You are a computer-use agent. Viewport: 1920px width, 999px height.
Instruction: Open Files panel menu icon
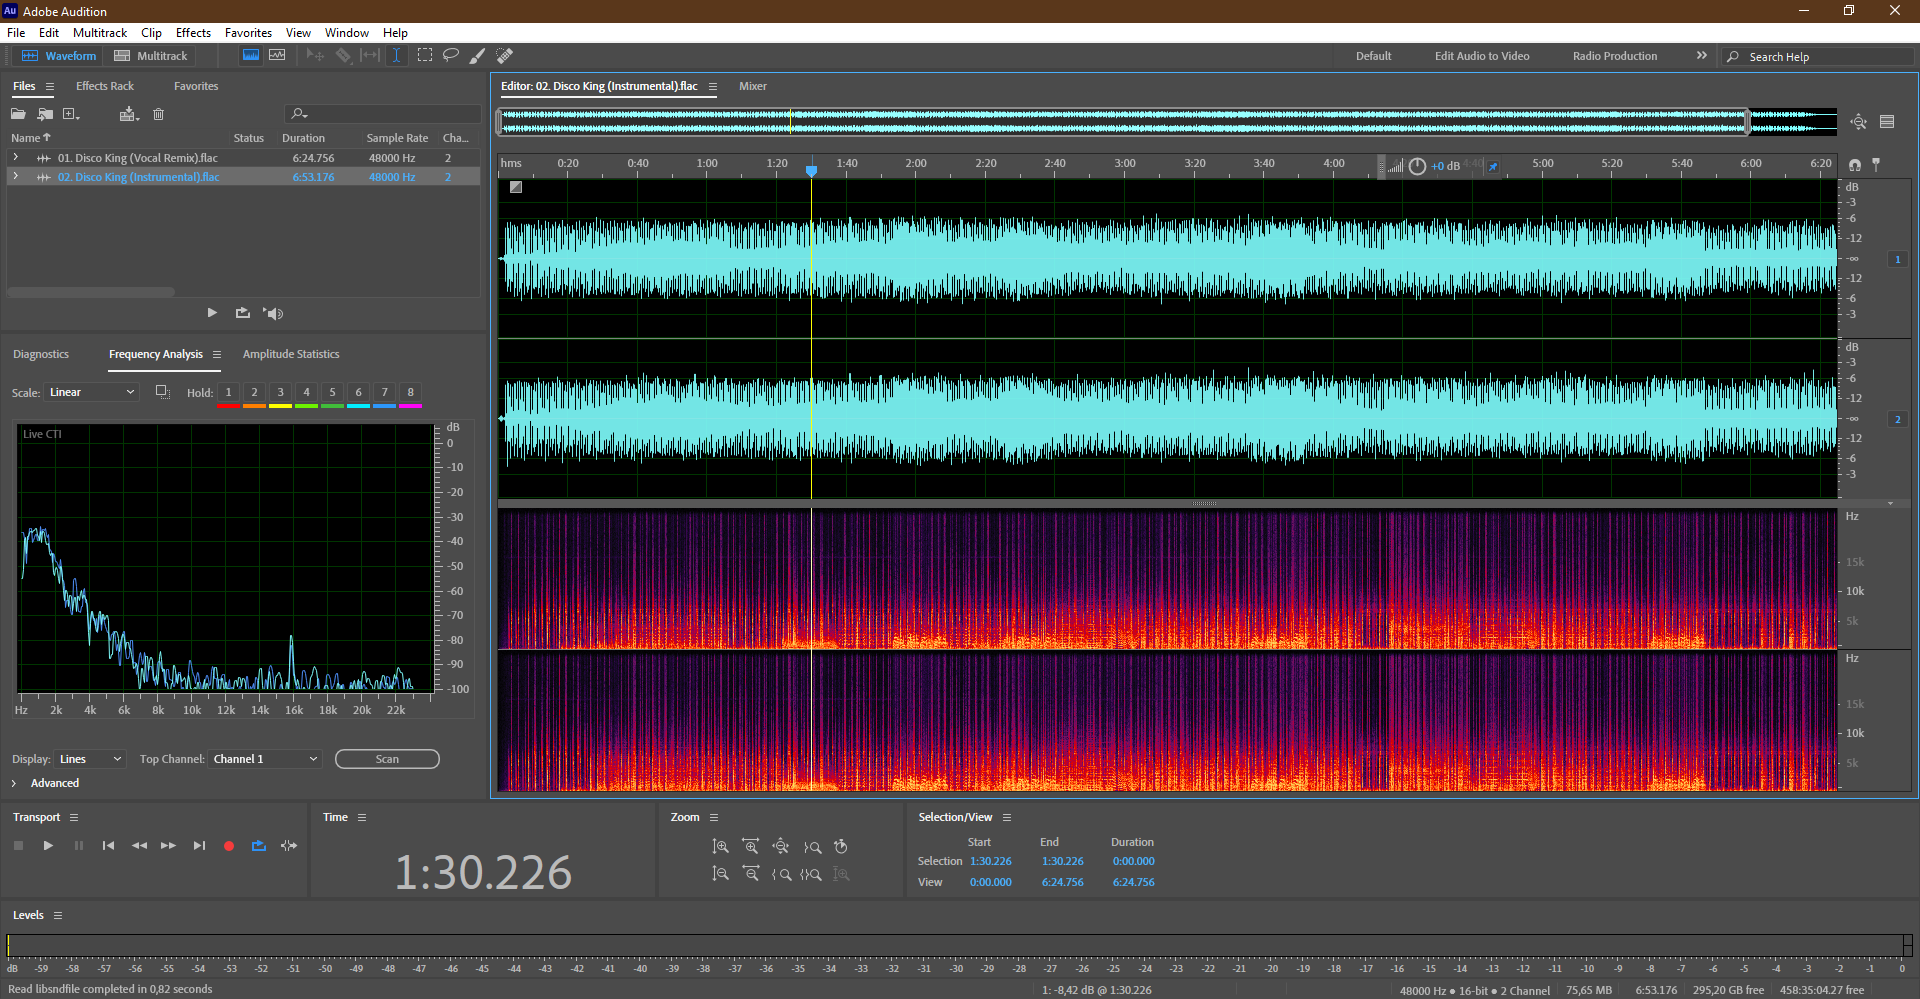click(x=49, y=87)
